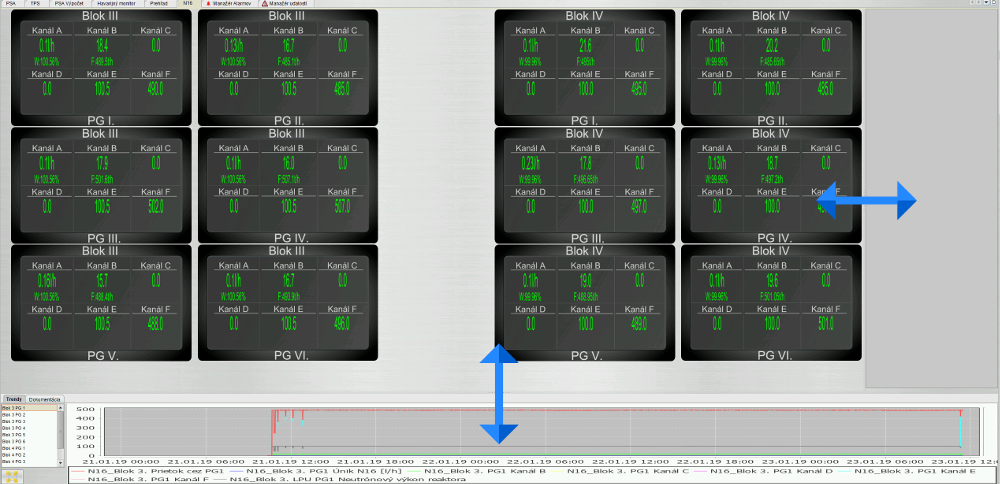The height and width of the screenshot is (484, 1000).
Task: Select the Trendy tab
Action: (14, 399)
